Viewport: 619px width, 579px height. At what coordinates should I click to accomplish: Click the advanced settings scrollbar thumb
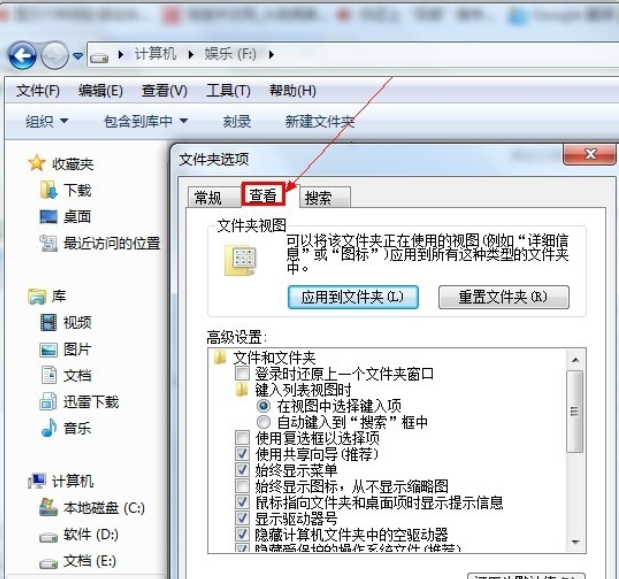[x=575, y=411]
